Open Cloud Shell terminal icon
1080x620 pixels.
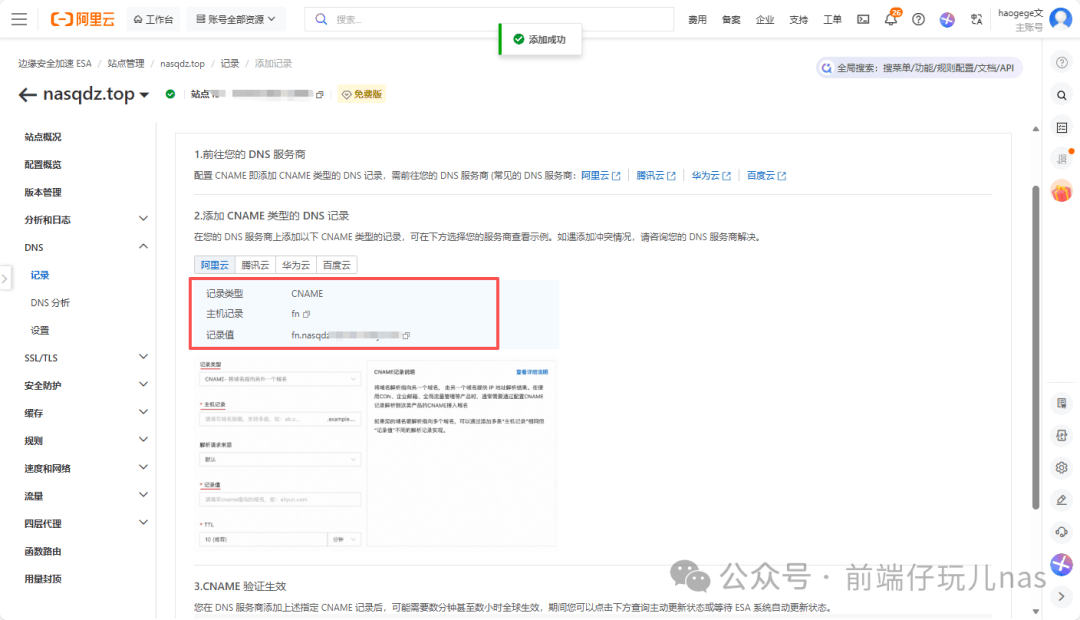pos(863,19)
